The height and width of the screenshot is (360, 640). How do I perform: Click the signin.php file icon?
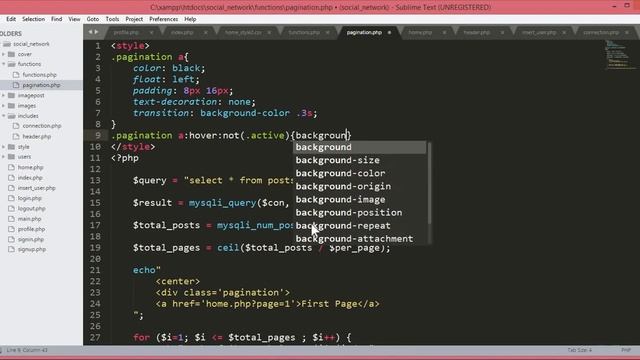pyautogui.click(x=11, y=239)
